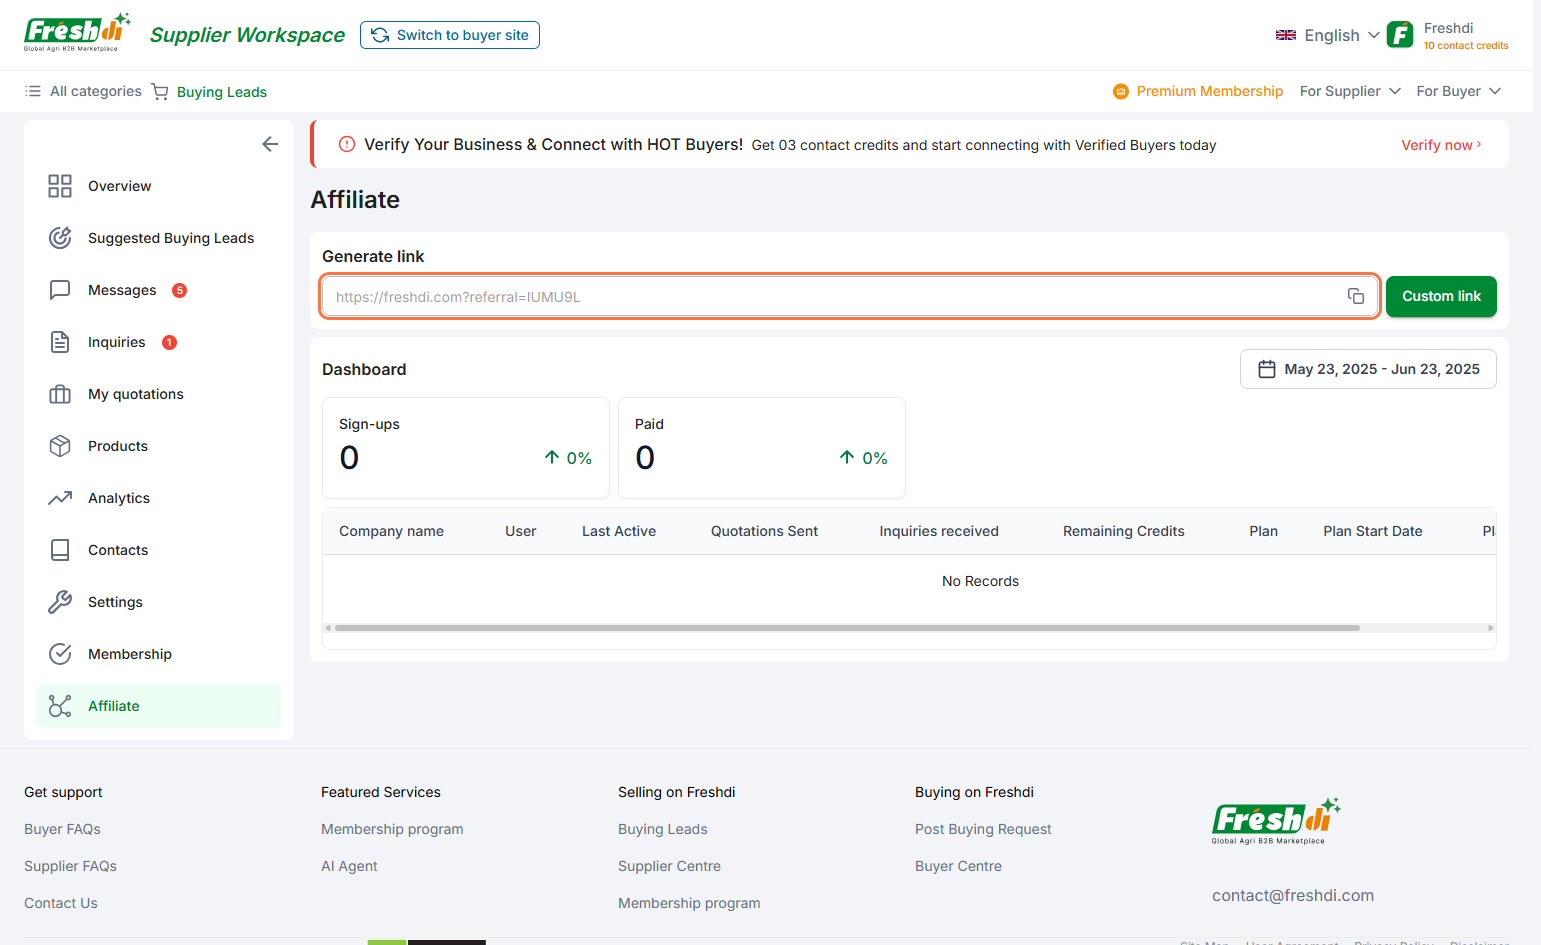Click Switch to buyer site button
This screenshot has width=1541, height=945.
450,35
